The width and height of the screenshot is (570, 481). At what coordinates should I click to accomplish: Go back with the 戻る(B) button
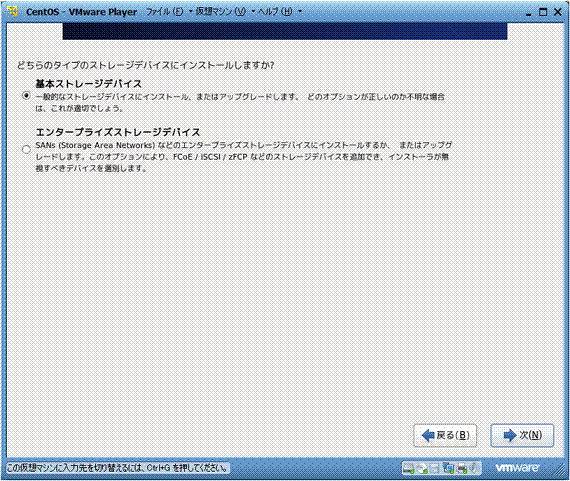pyautogui.click(x=445, y=435)
